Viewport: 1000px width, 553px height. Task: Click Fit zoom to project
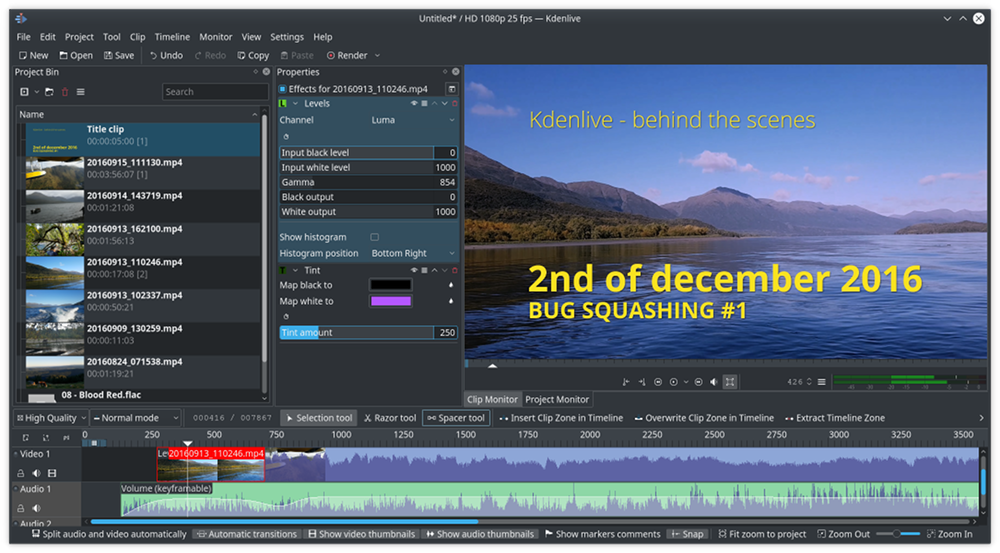(762, 535)
